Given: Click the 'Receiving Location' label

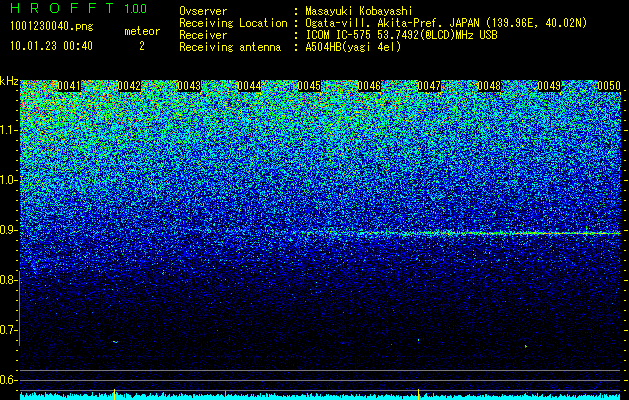Looking at the screenshot, I should tap(233, 23).
